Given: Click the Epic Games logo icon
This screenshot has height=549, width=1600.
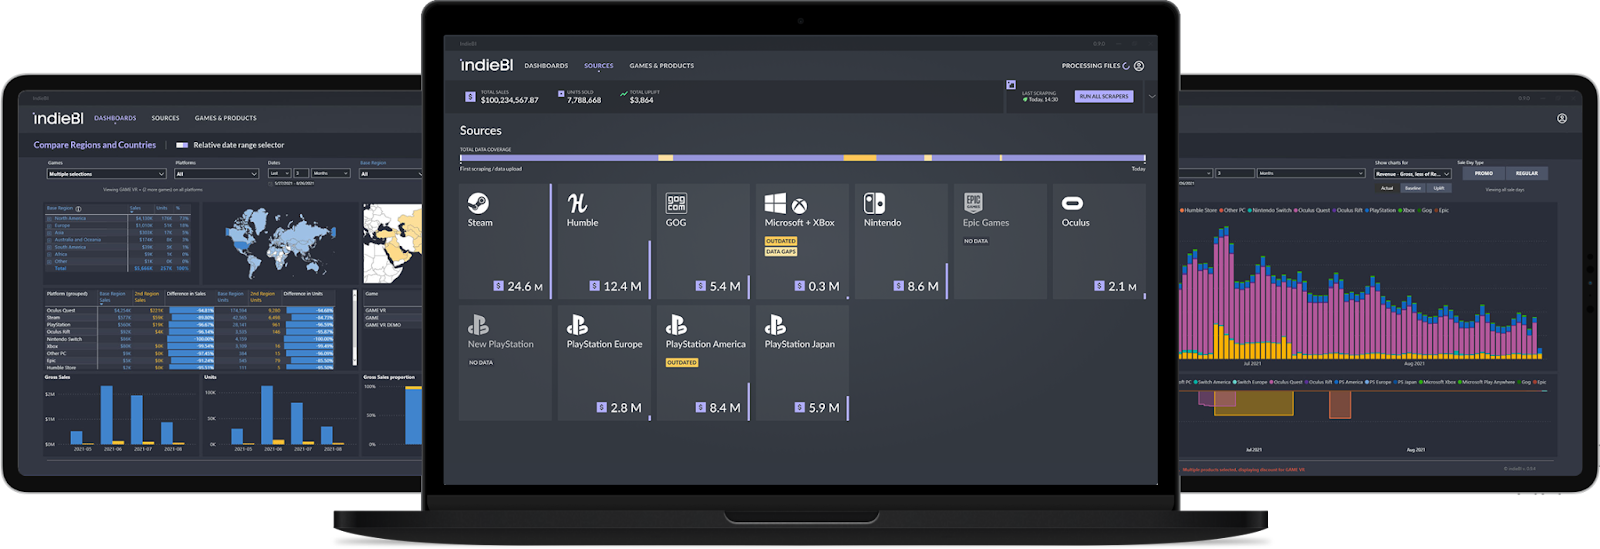Looking at the screenshot, I should pos(973,203).
